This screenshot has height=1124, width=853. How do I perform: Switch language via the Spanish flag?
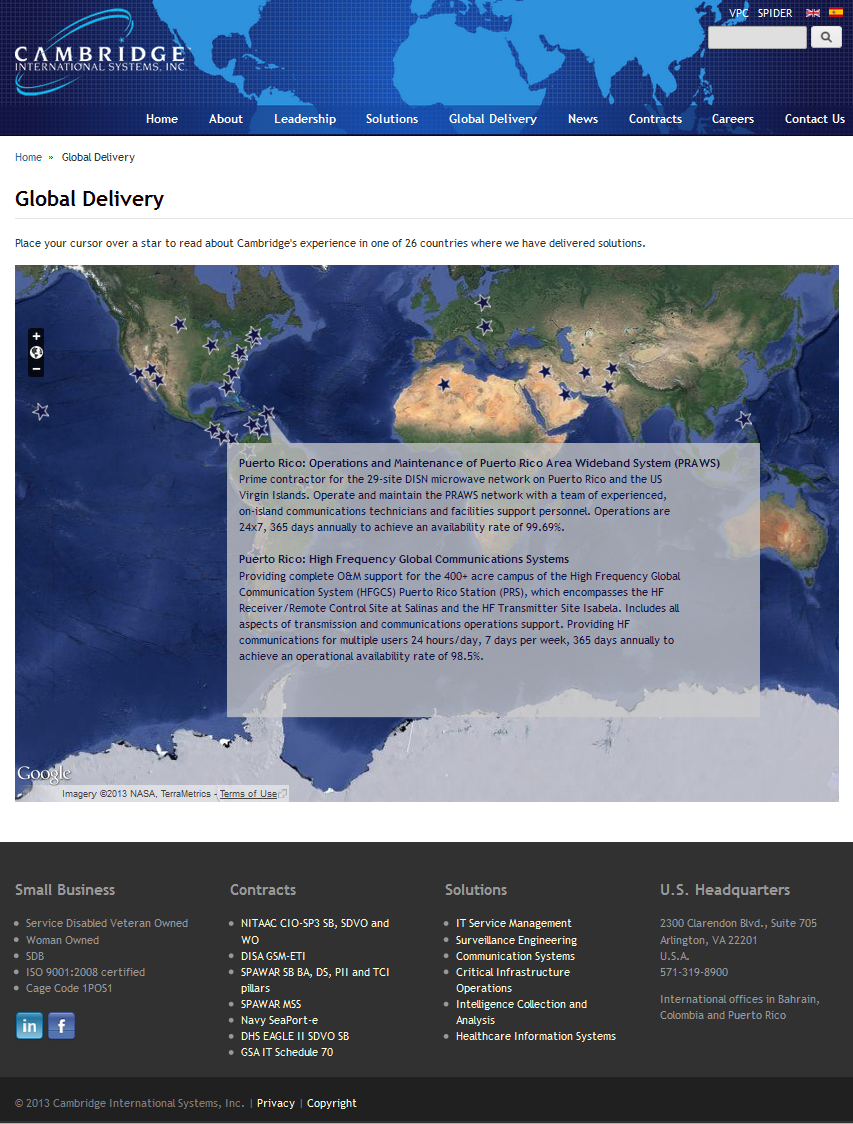836,12
